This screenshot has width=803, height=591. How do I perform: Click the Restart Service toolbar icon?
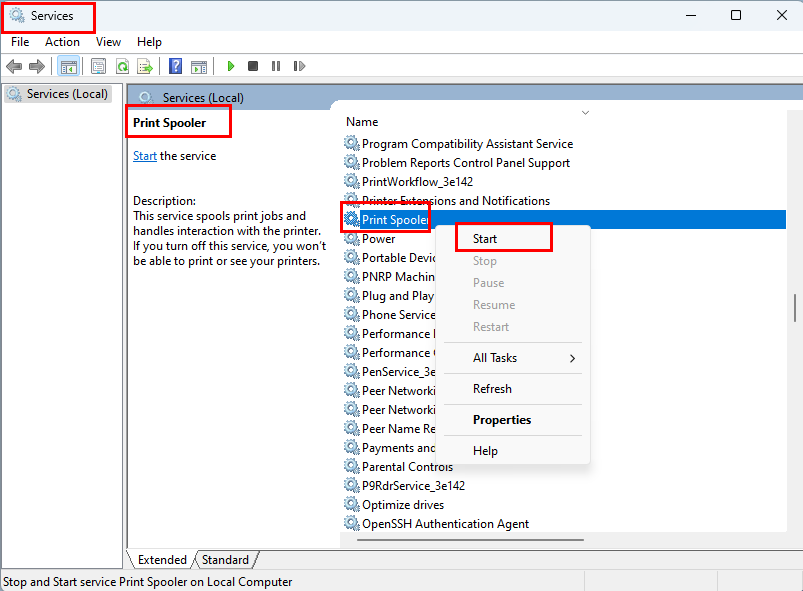tap(299, 66)
